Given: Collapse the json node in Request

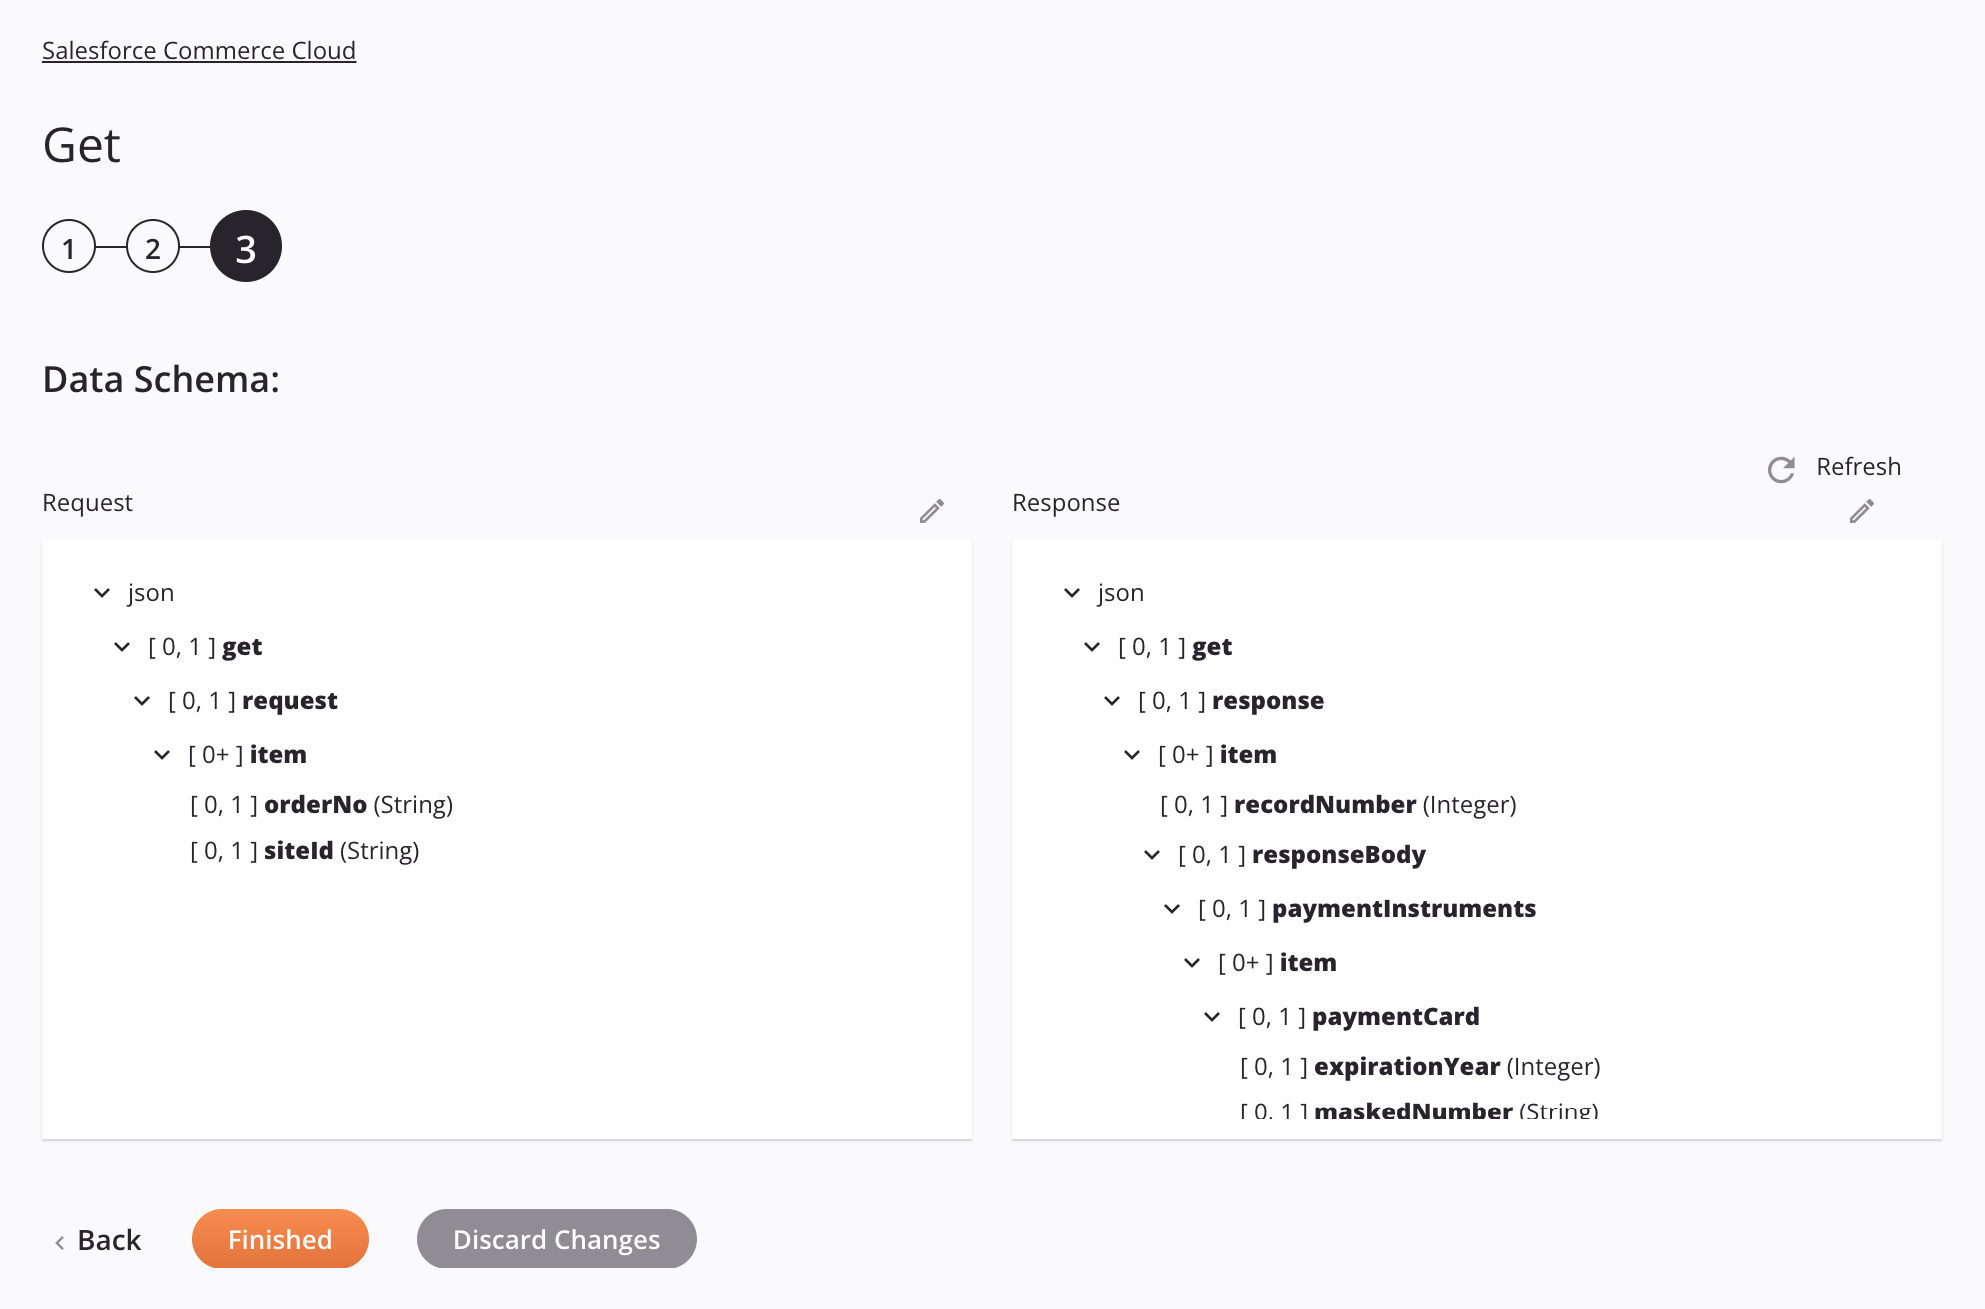Looking at the screenshot, I should [x=101, y=592].
